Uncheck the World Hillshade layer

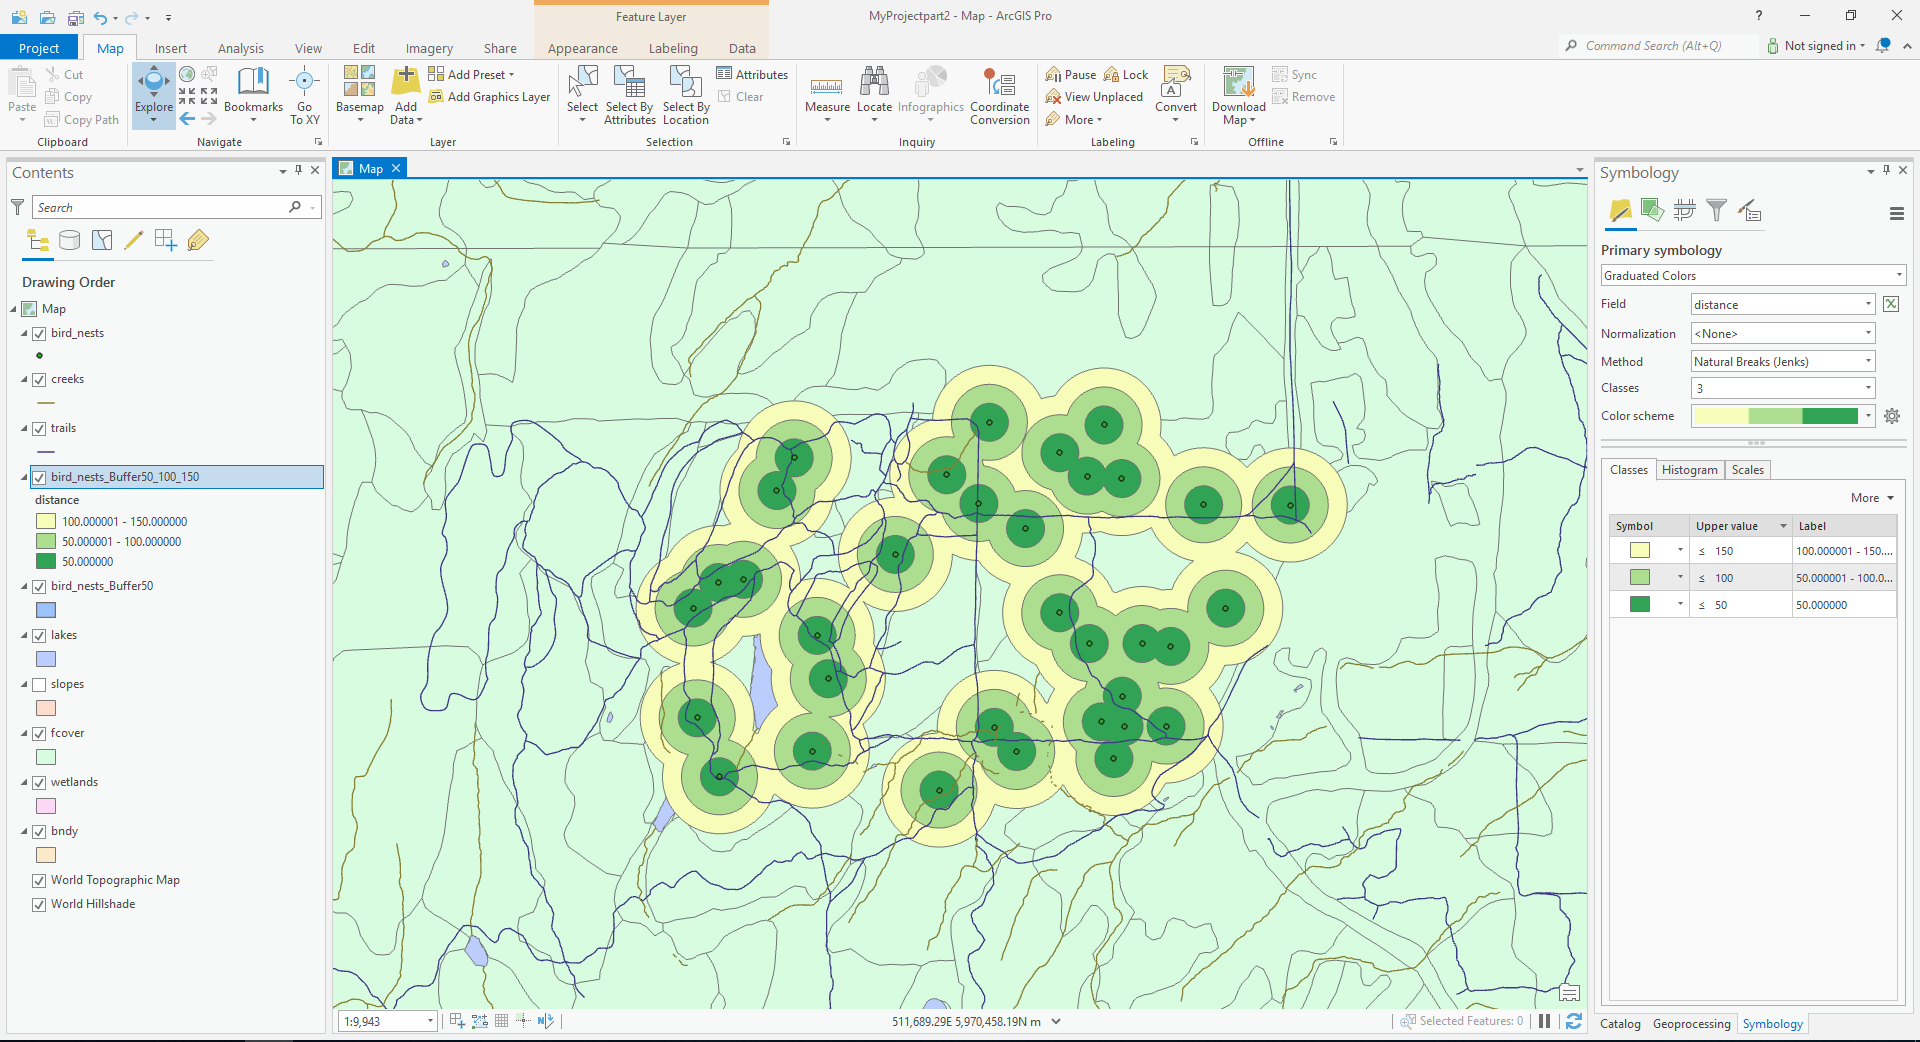tap(38, 904)
